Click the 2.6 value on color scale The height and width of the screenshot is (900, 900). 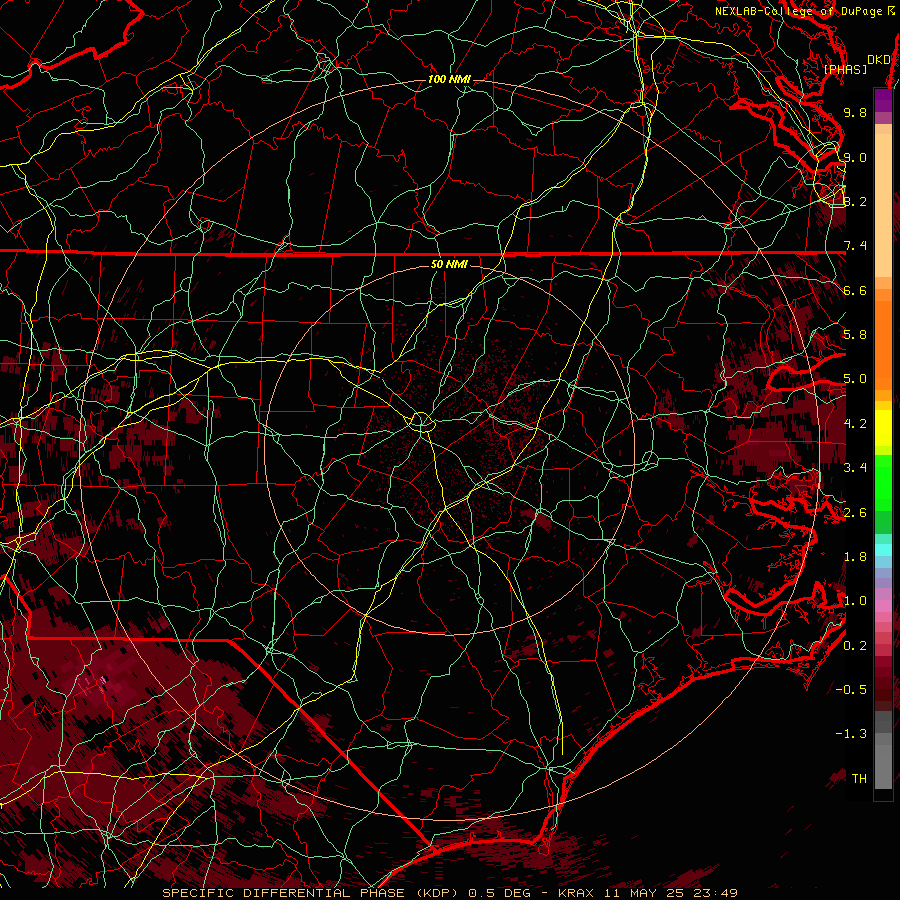(855, 513)
